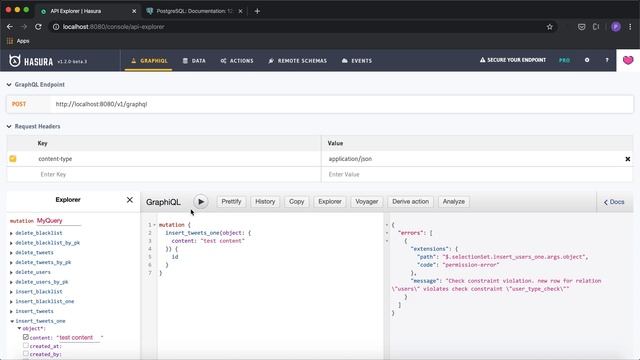Expand delete_tweets mutation
Viewport: 640px width, 360px height.
tap(11, 253)
